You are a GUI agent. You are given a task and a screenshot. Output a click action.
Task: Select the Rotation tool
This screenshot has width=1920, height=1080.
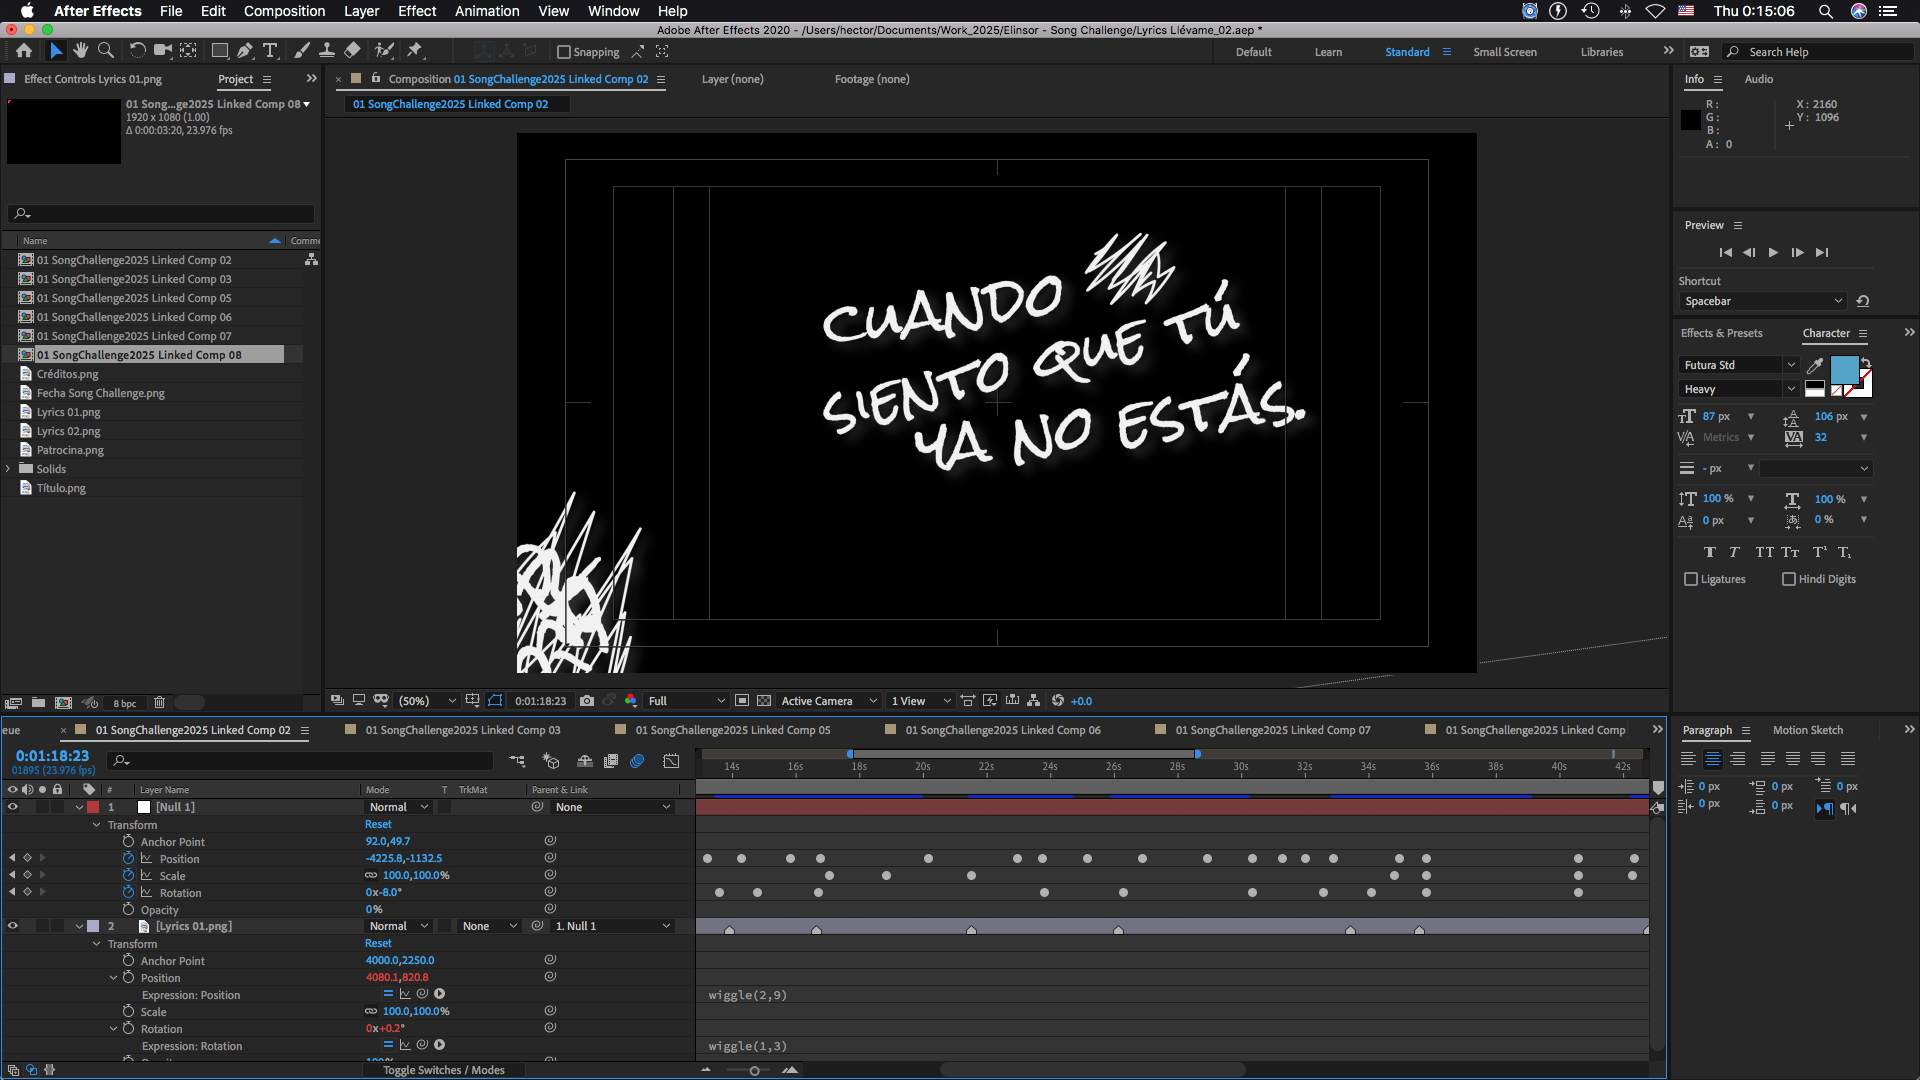pyautogui.click(x=138, y=51)
